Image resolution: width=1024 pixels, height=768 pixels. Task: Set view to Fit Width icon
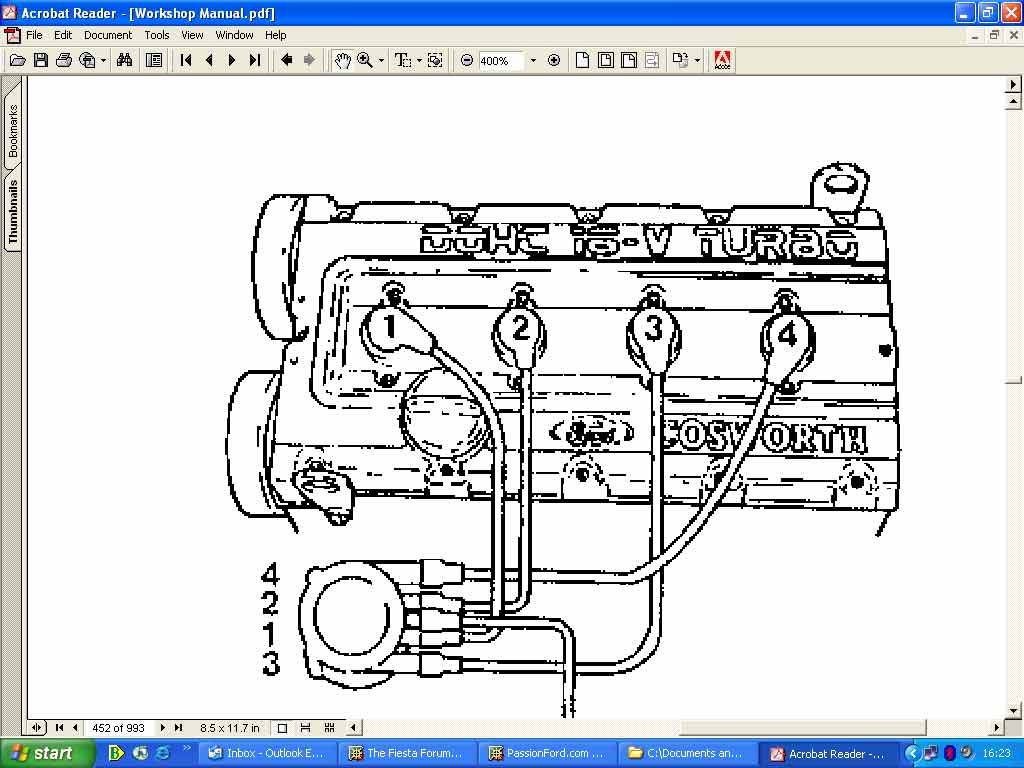tap(629, 61)
